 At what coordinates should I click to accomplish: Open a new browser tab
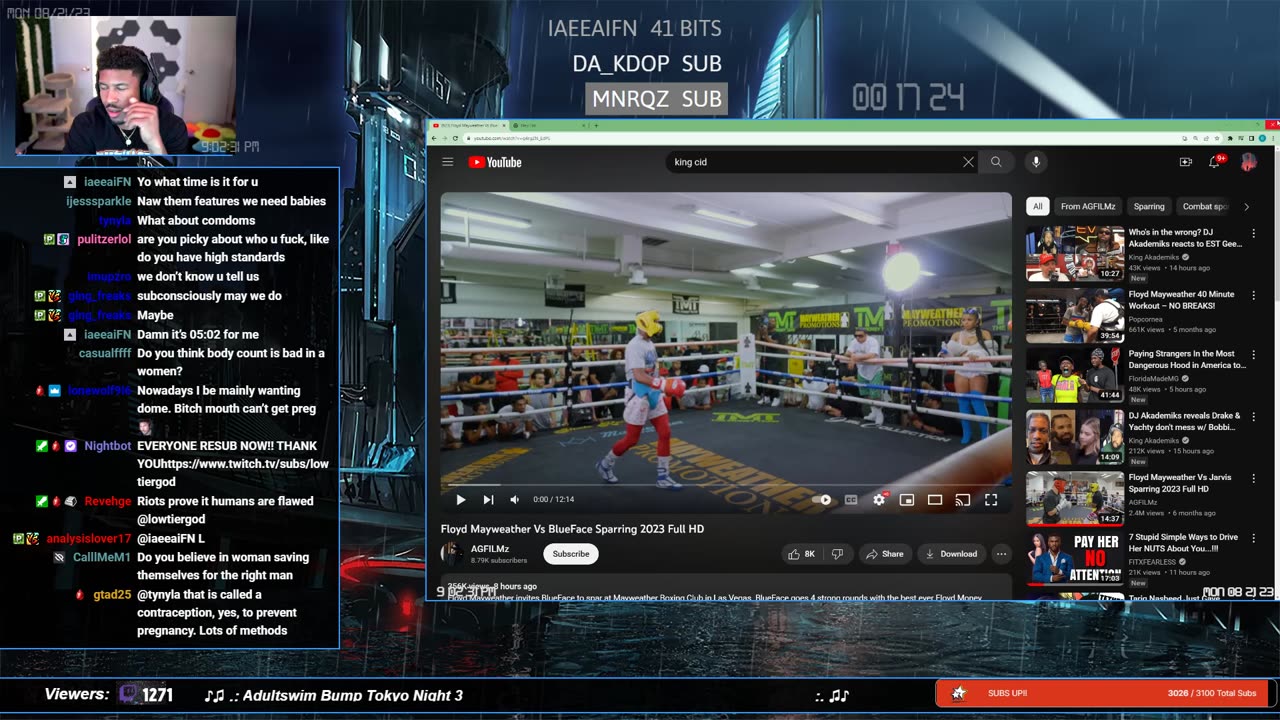point(596,125)
